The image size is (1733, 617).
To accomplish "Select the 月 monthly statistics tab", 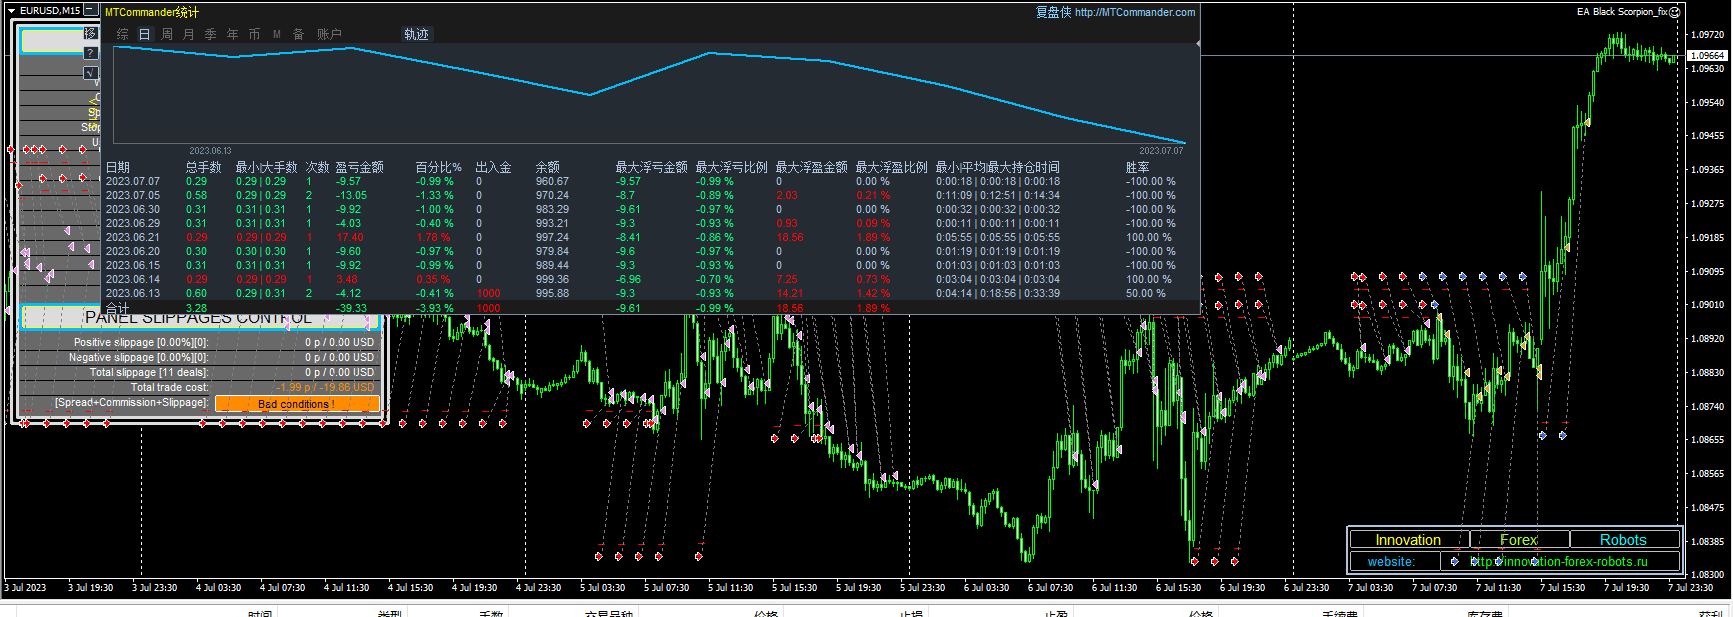I will pos(189,34).
